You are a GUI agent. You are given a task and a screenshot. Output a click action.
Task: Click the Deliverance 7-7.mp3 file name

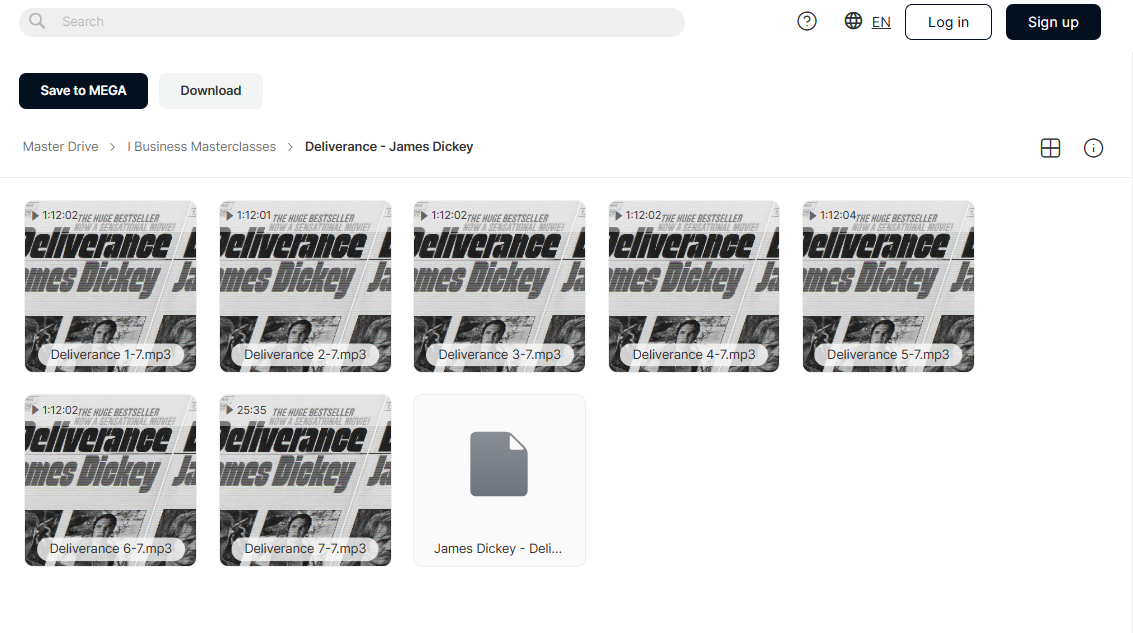click(x=305, y=549)
